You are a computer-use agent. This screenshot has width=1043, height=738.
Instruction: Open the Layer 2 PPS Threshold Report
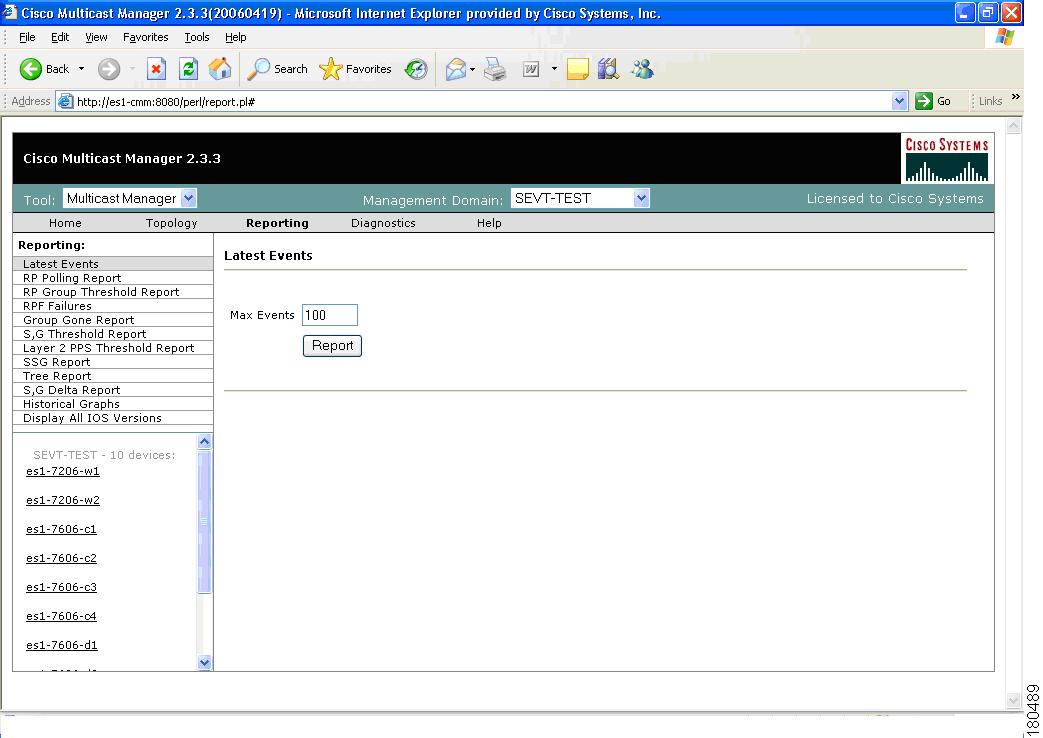click(x=113, y=348)
